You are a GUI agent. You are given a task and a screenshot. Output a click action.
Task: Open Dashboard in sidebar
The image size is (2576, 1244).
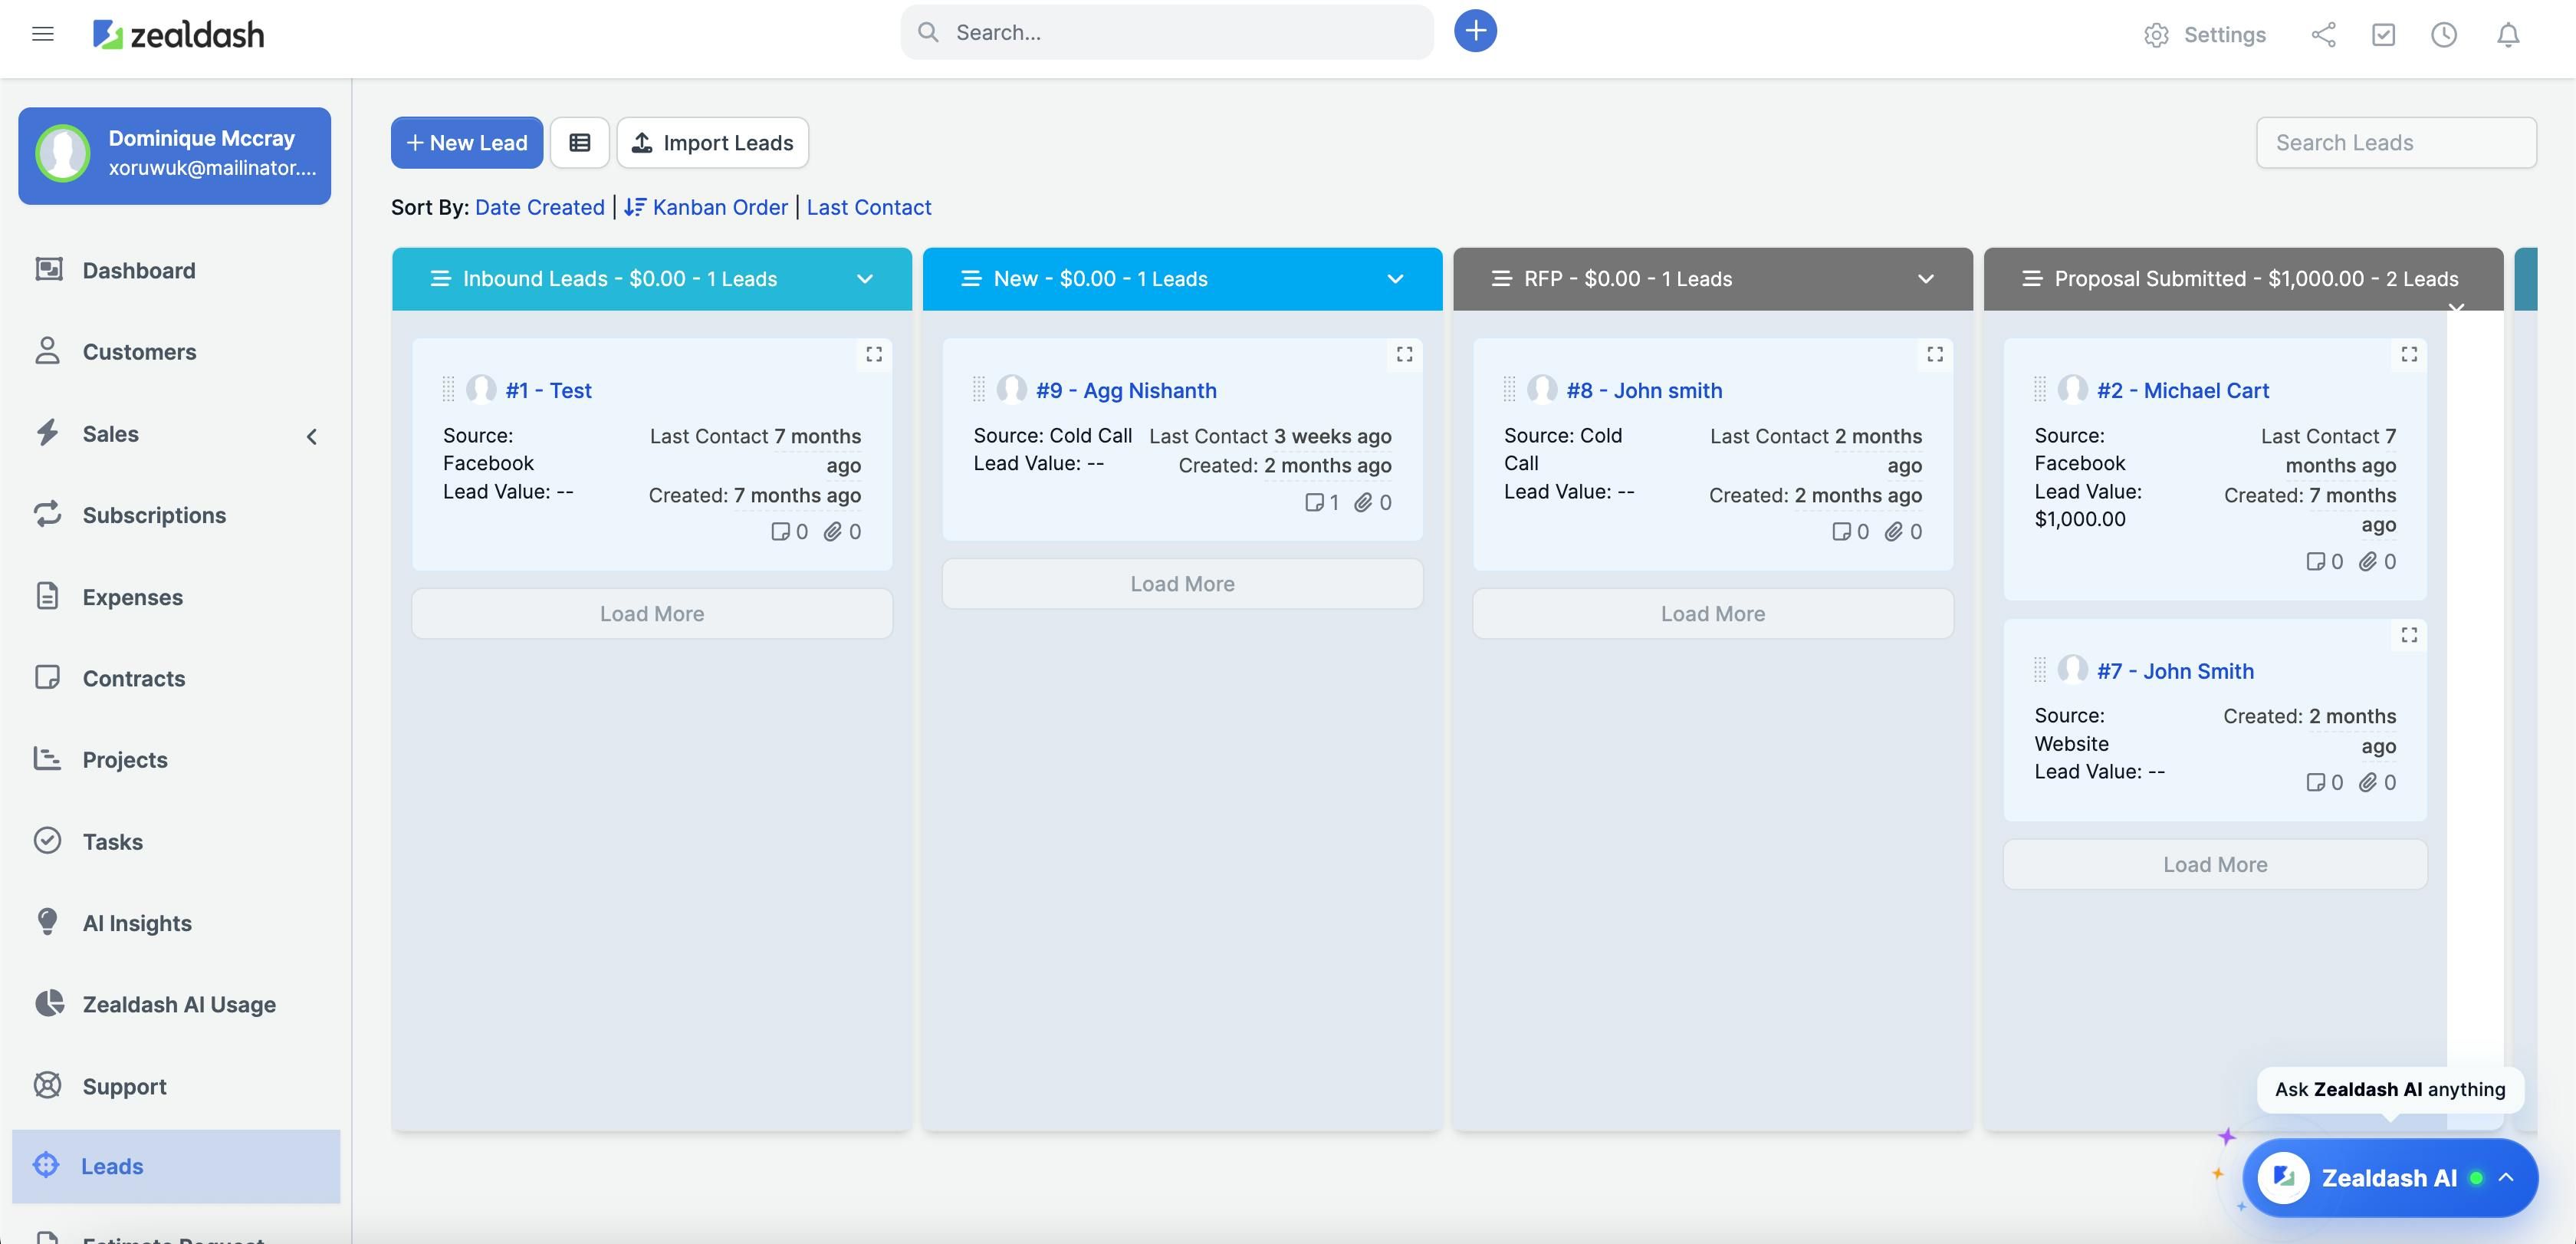coord(176,270)
